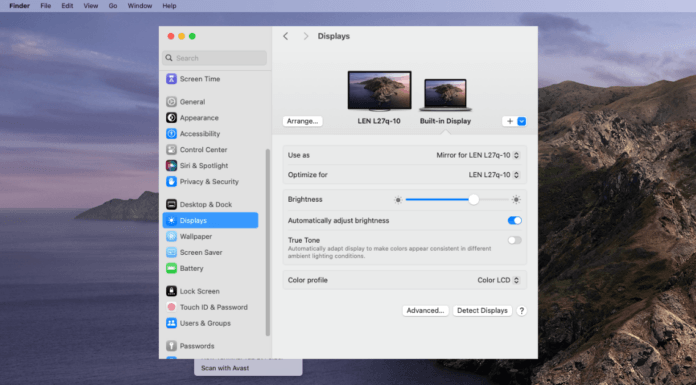The height and width of the screenshot is (385, 696).
Task: Select the LEN L27q-10 monitor thumbnail
Action: [379, 91]
